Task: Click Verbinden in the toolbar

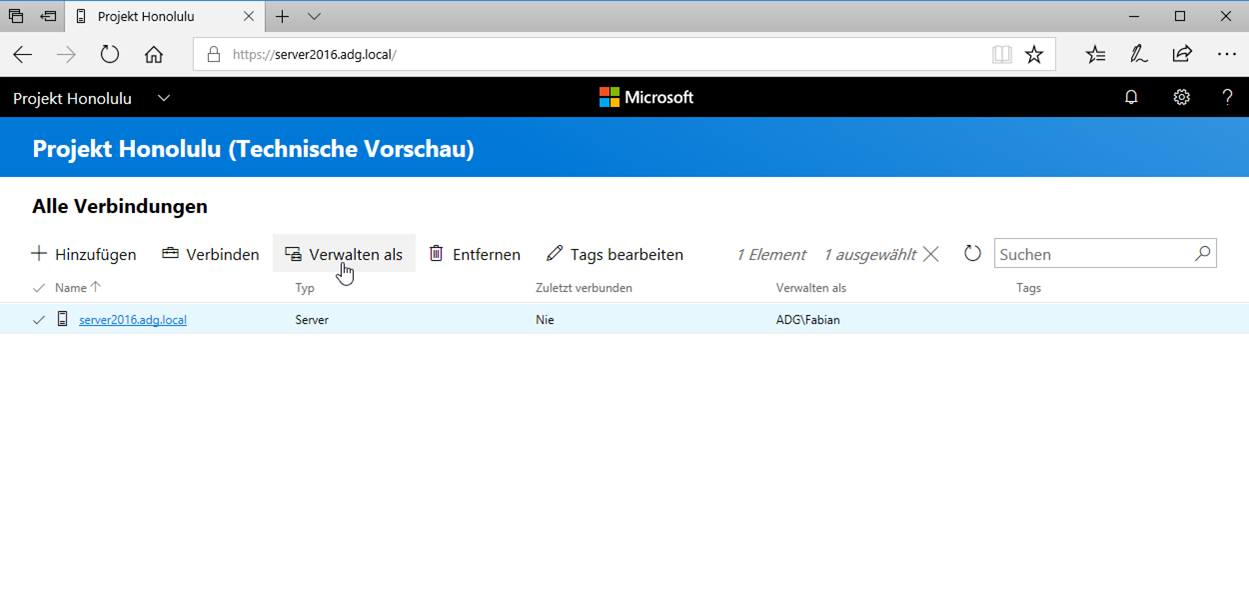Action: (210, 254)
